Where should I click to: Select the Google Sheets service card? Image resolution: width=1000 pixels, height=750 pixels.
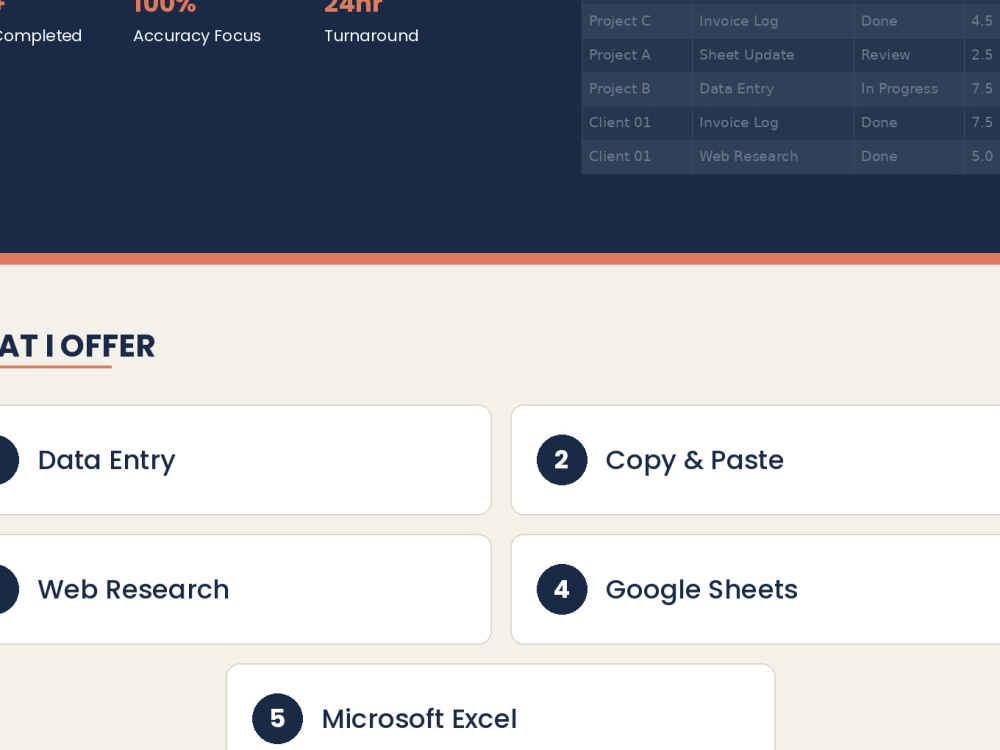(x=756, y=589)
